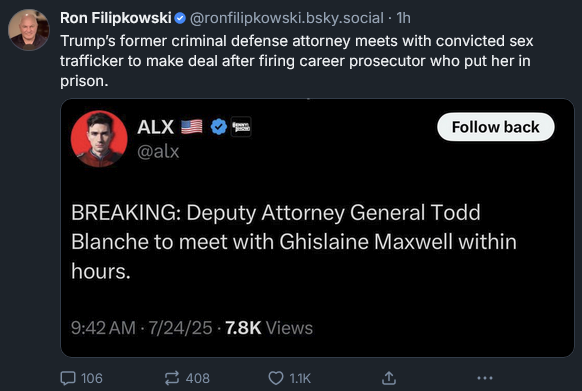Open the Ron Filipkowski display name link

click(x=115, y=18)
